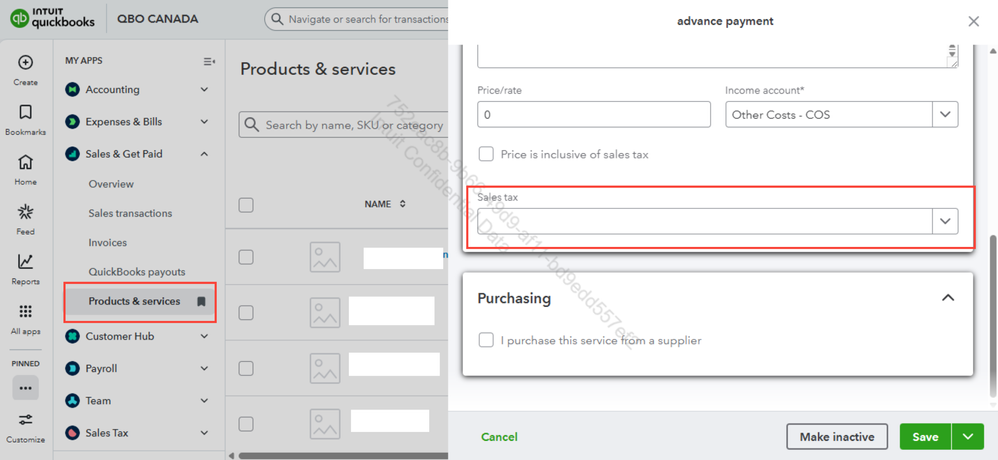Open the Create plus icon
The image size is (998, 460).
(25, 62)
